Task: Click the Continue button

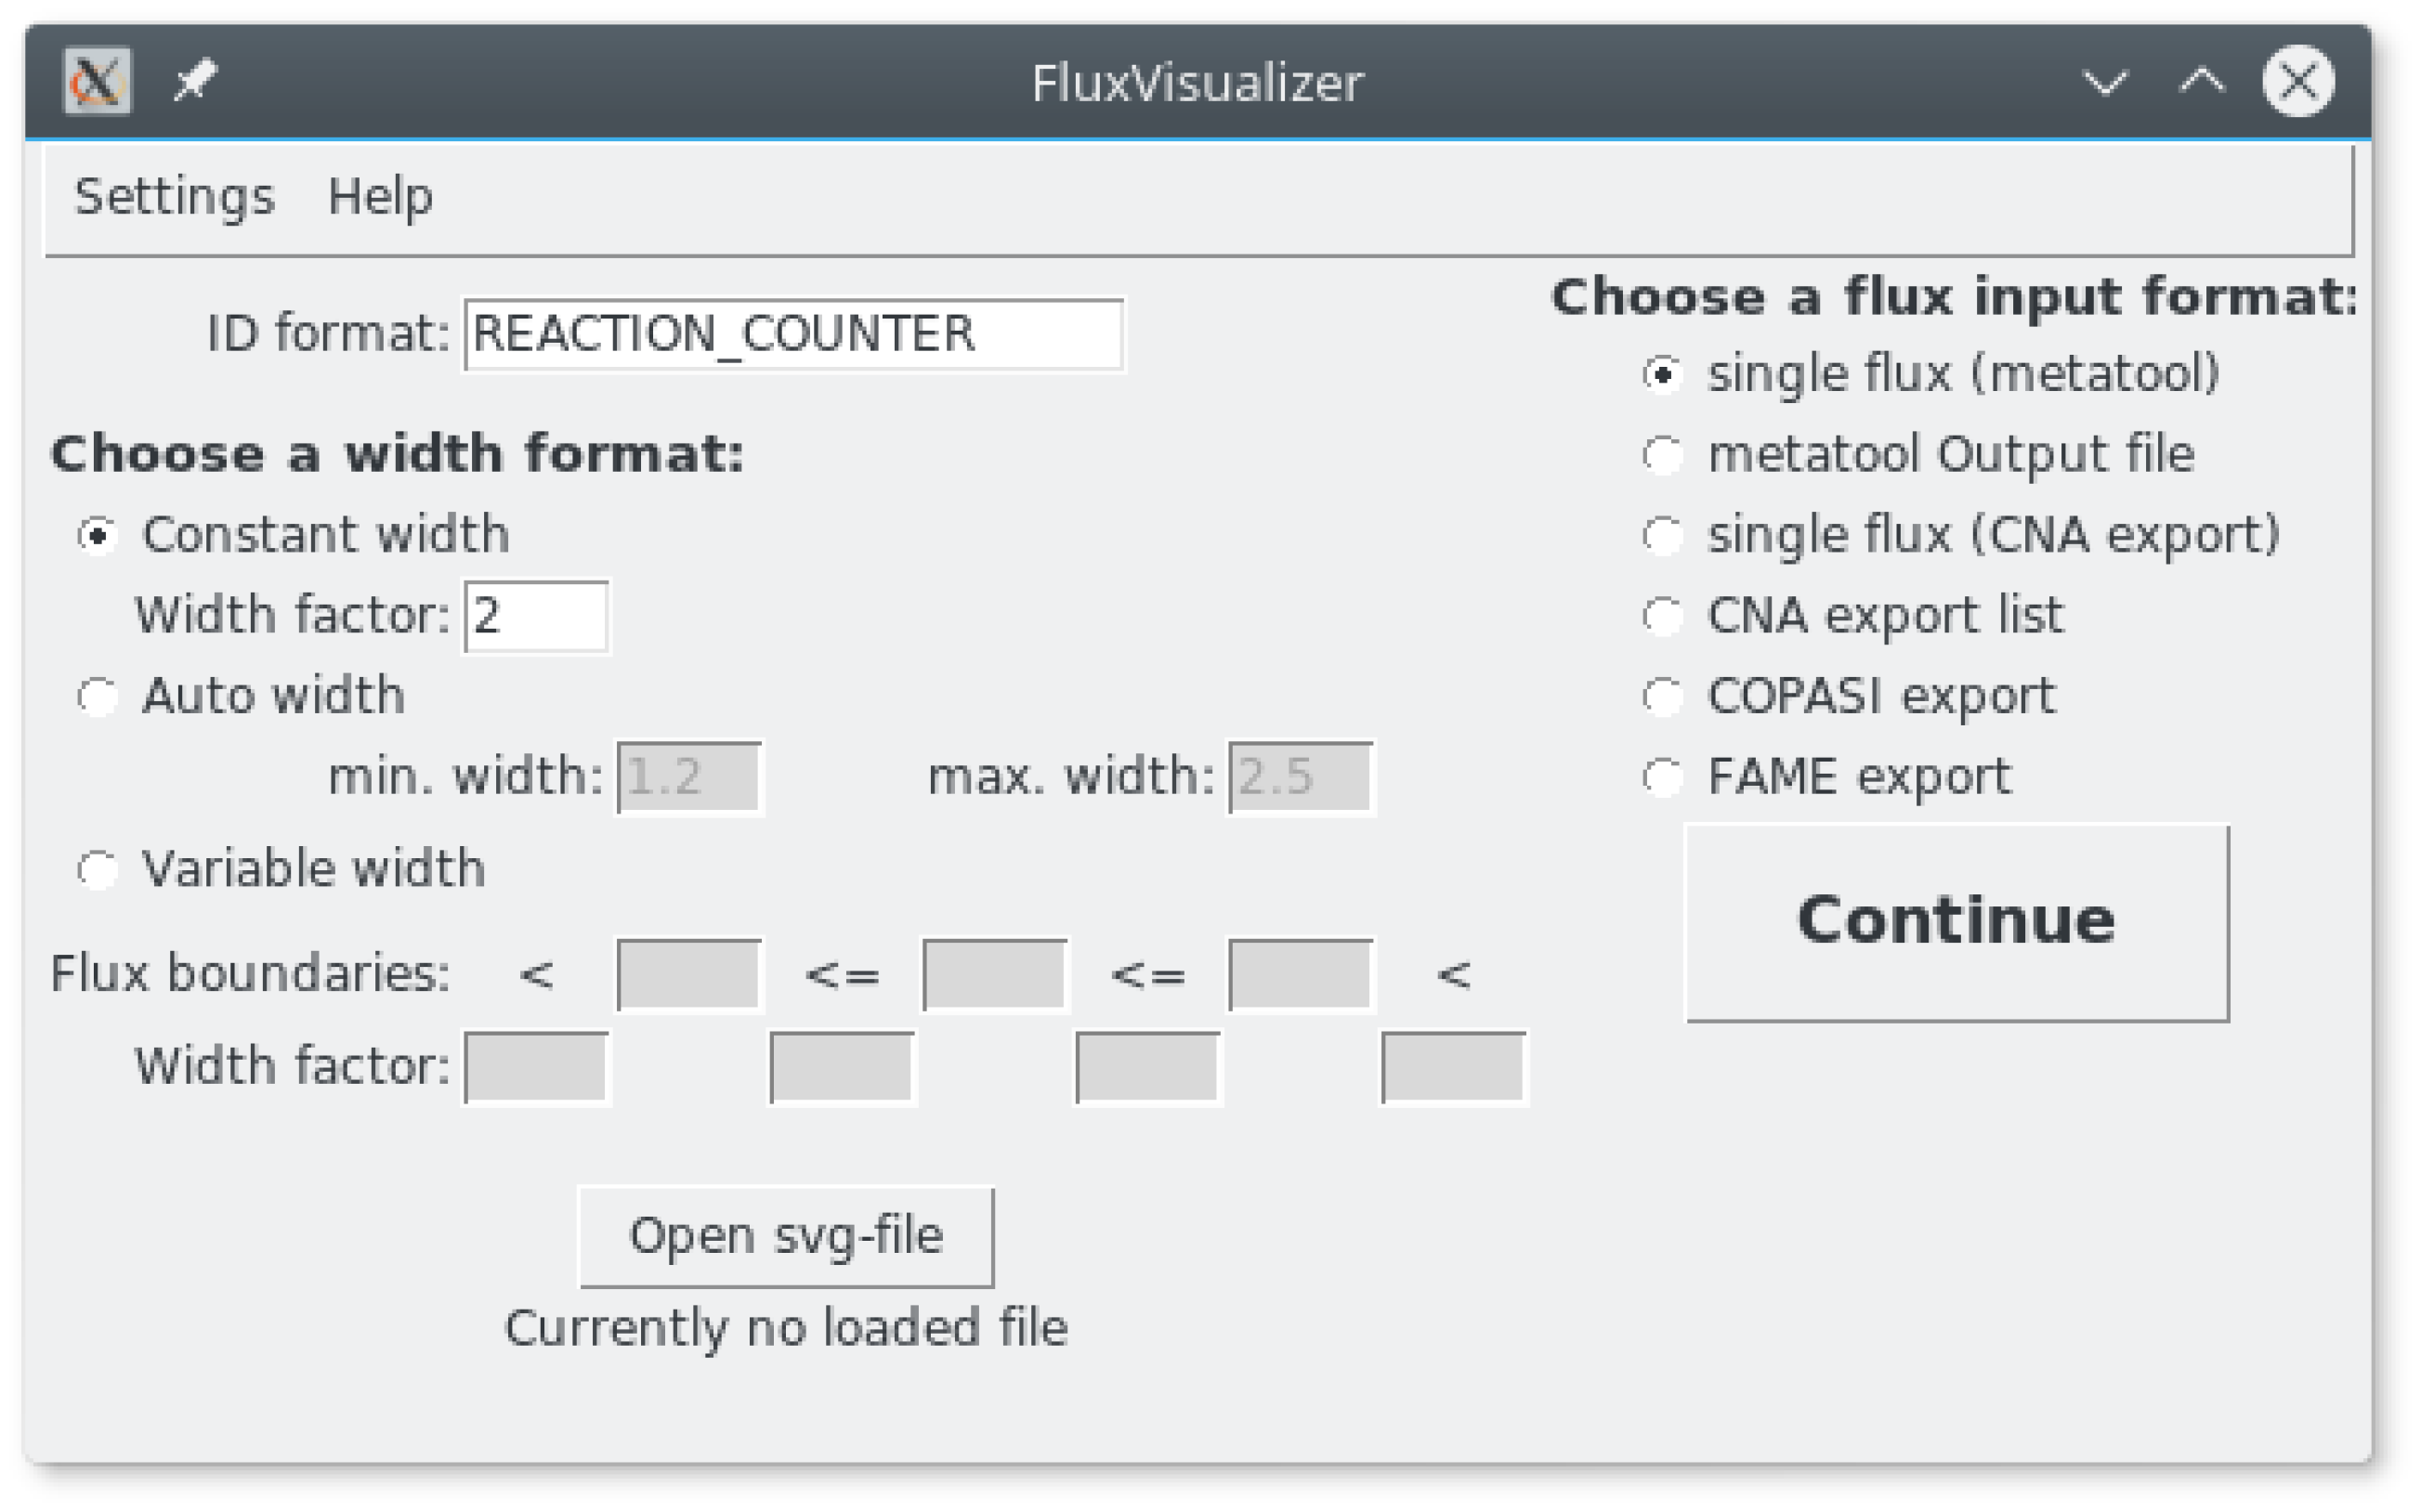Action: pos(1956,923)
